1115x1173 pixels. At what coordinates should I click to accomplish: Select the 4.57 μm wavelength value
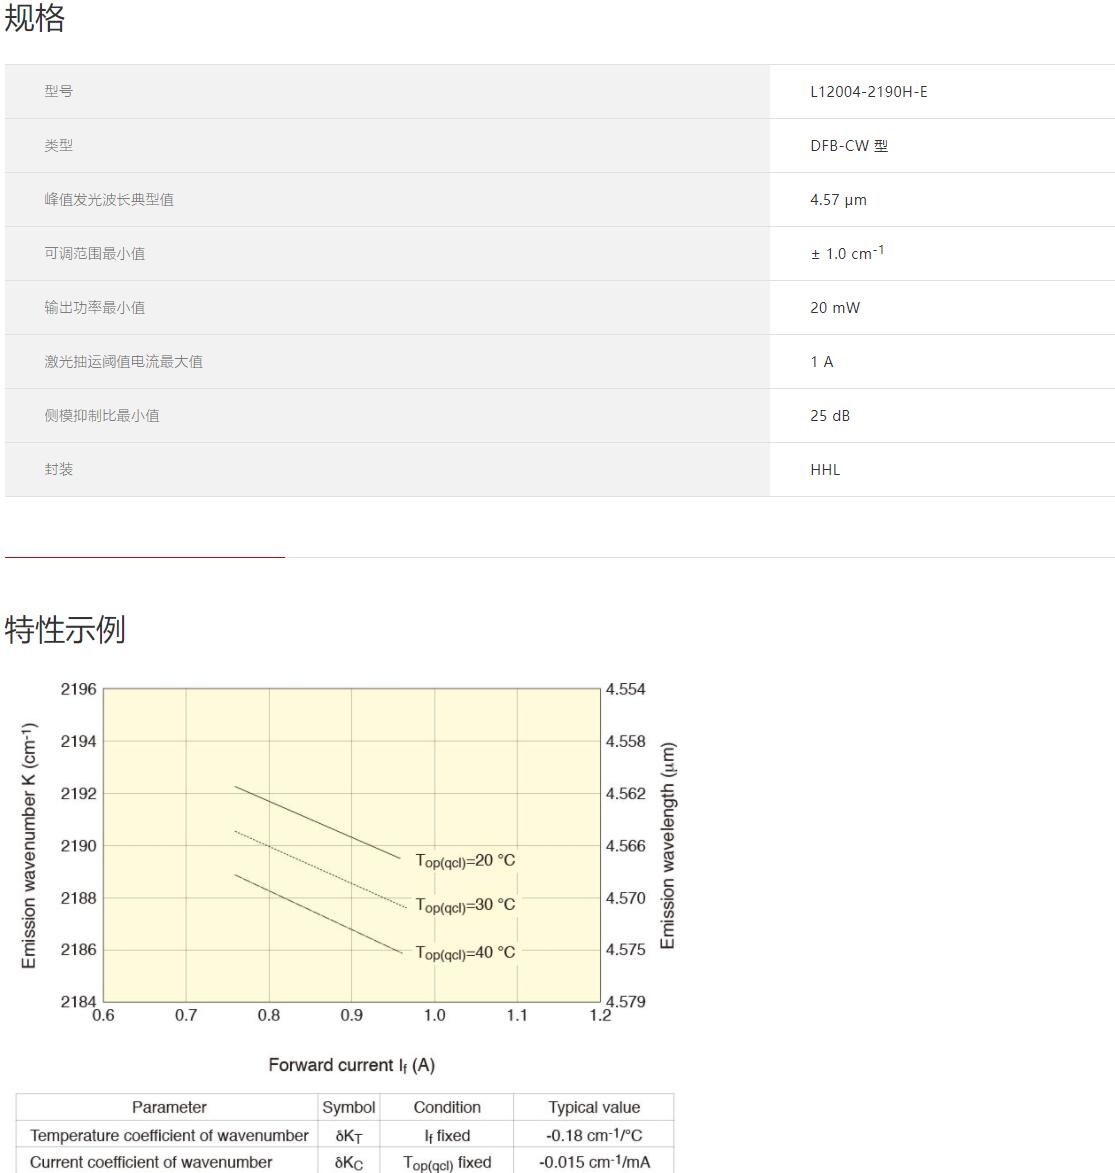point(838,200)
